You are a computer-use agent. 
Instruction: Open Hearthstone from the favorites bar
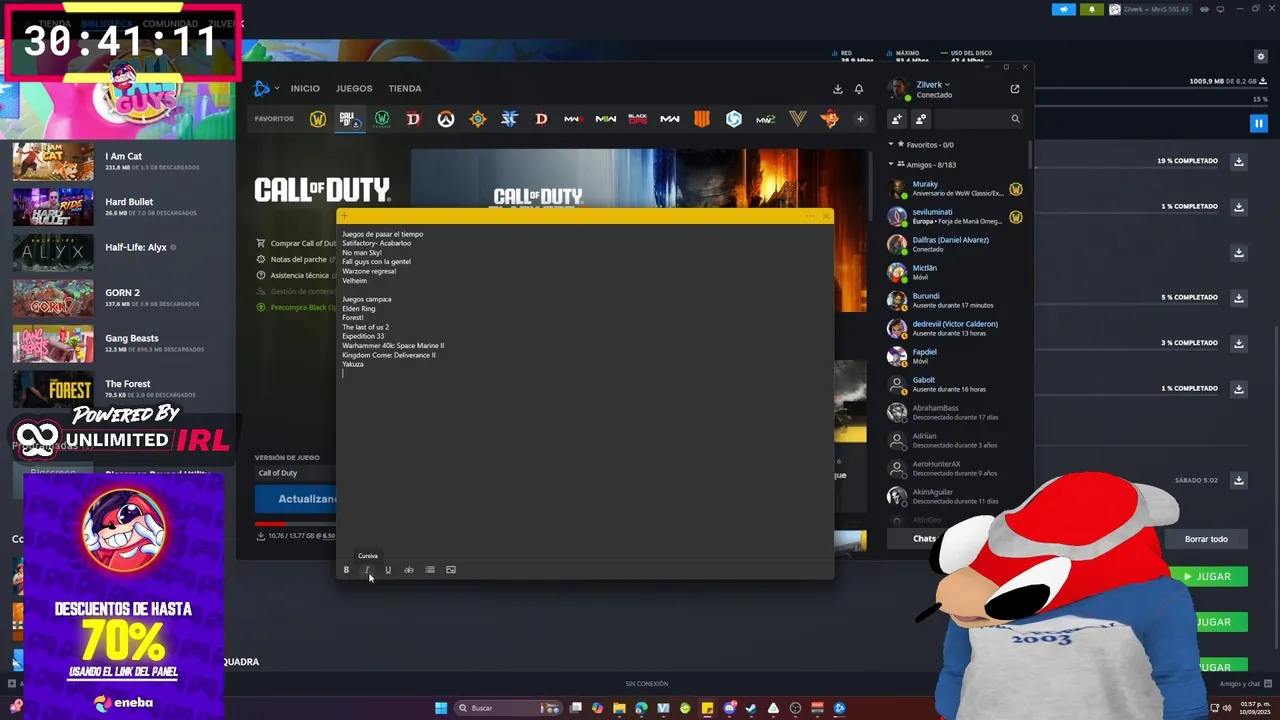(x=478, y=119)
